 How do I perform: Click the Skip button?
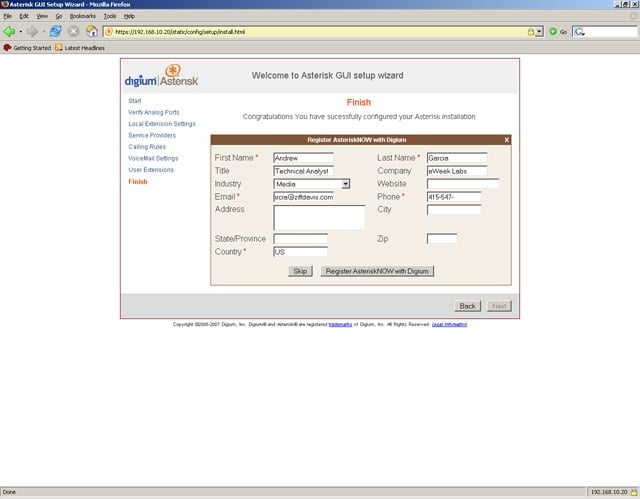pyautogui.click(x=300, y=271)
